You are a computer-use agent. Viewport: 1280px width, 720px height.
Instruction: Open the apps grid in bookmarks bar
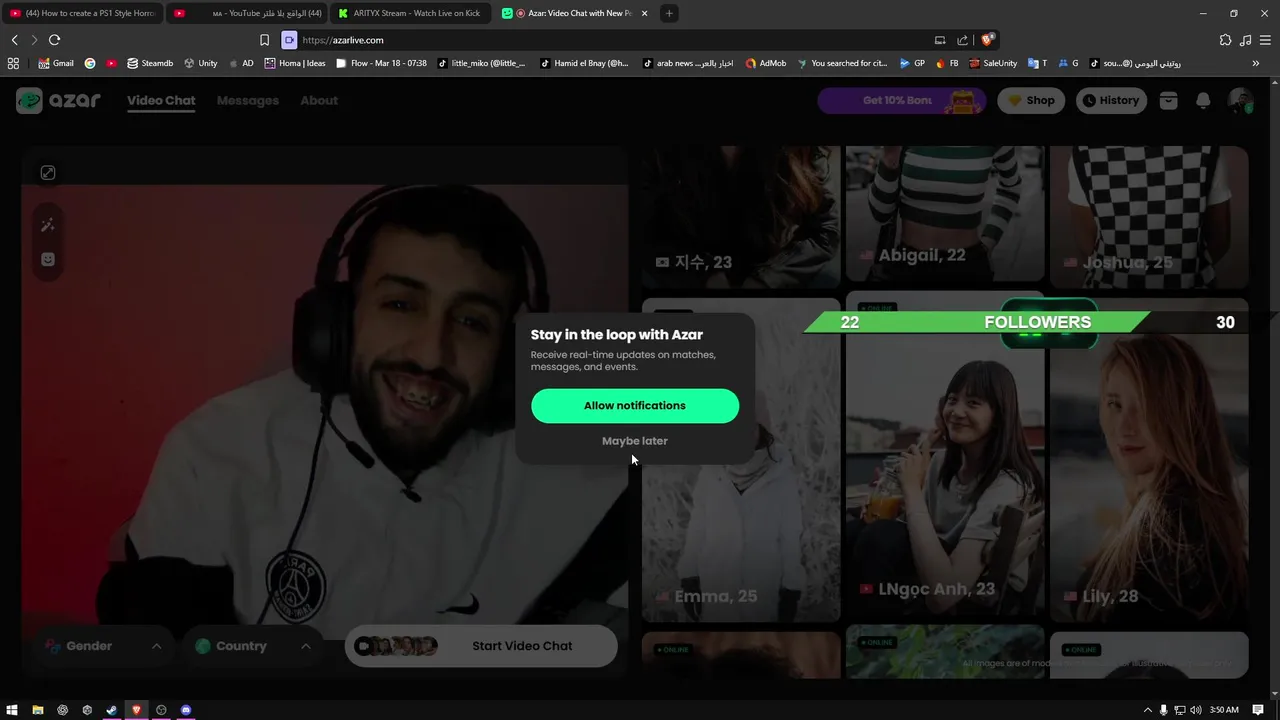pyautogui.click(x=13, y=63)
